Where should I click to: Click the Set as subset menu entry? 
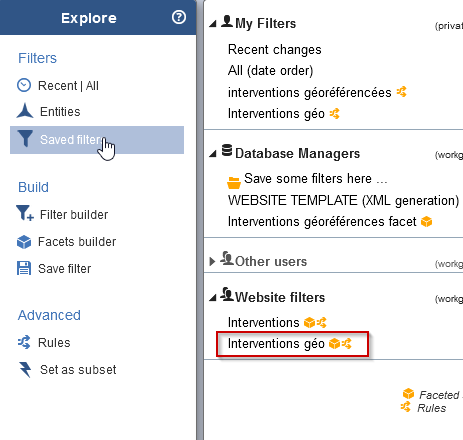(78, 370)
